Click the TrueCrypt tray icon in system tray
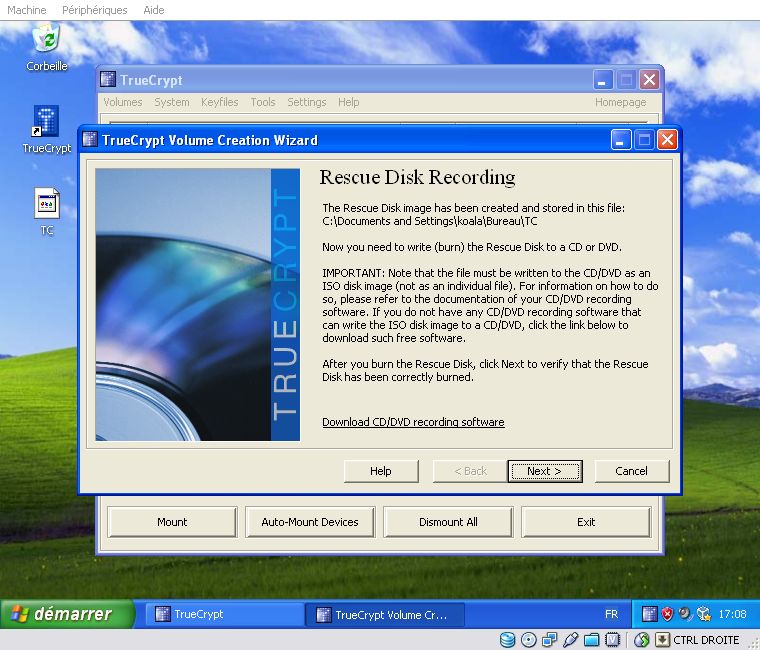The width and height of the screenshot is (760, 650). (649, 614)
